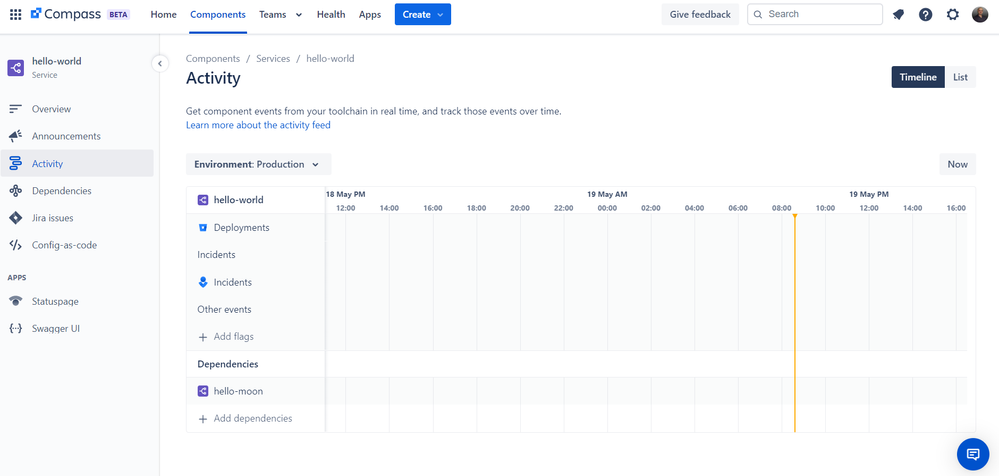Go to the Home tab
The width and height of the screenshot is (999, 476).
coord(164,14)
